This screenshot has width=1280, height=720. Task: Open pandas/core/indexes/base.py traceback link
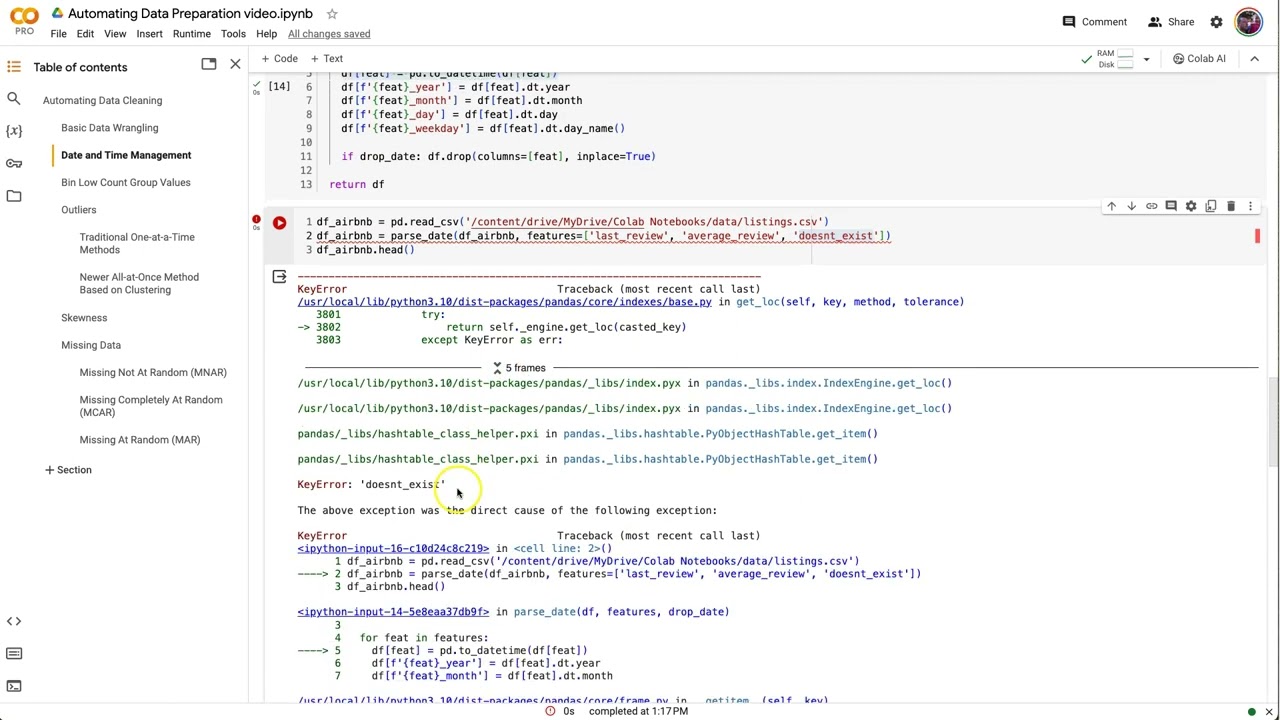pos(504,302)
